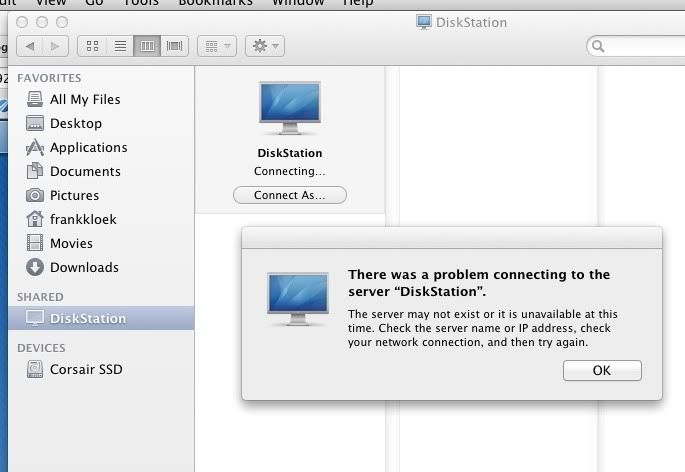
Task: Switch to list view
Action: pos(120,46)
